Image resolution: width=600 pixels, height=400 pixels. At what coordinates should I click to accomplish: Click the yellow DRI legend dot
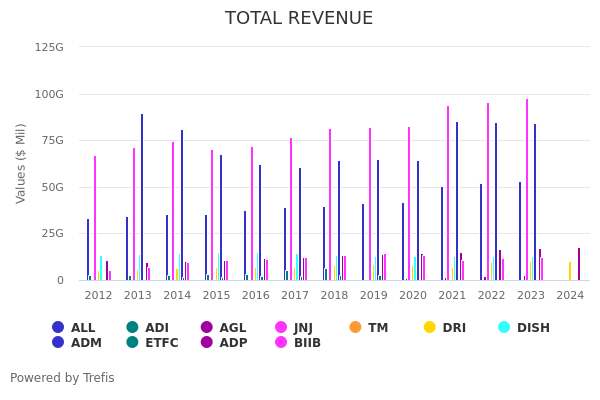tap(430, 328)
